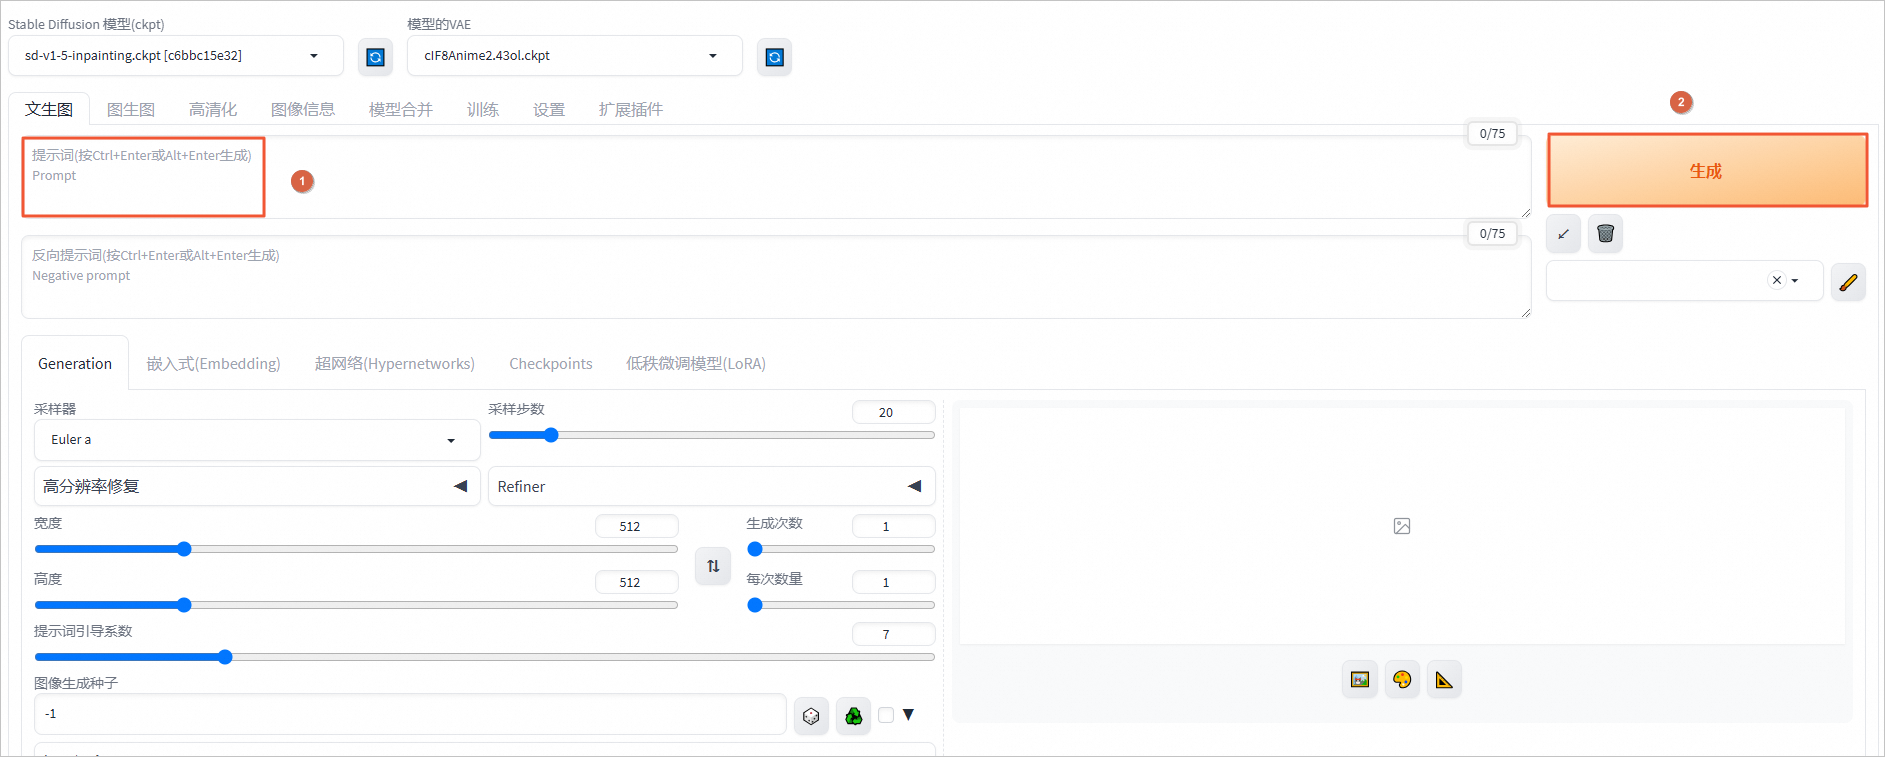Screen dimensions: 1885x757
Task: Tick the extra seed options checkbox
Action: (886, 715)
